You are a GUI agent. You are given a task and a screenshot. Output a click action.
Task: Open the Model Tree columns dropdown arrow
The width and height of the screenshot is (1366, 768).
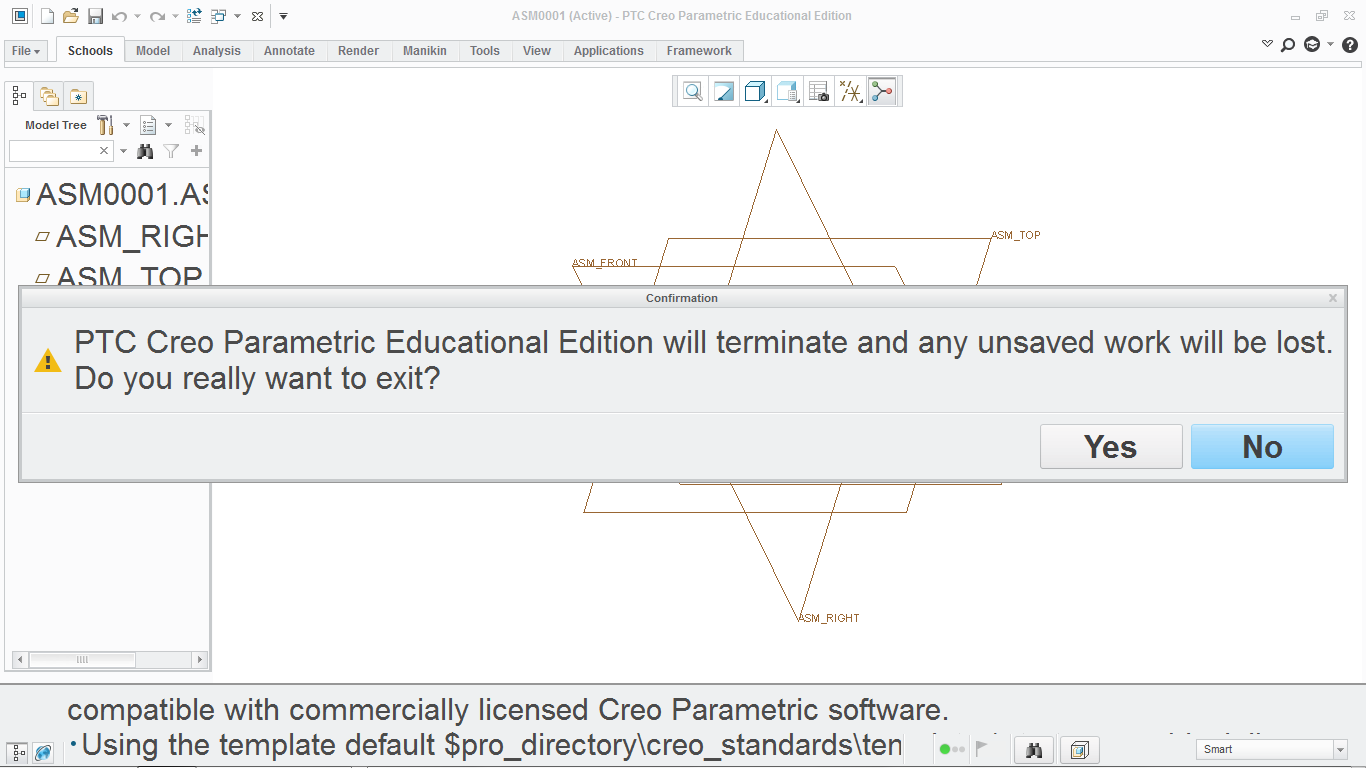click(x=168, y=124)
